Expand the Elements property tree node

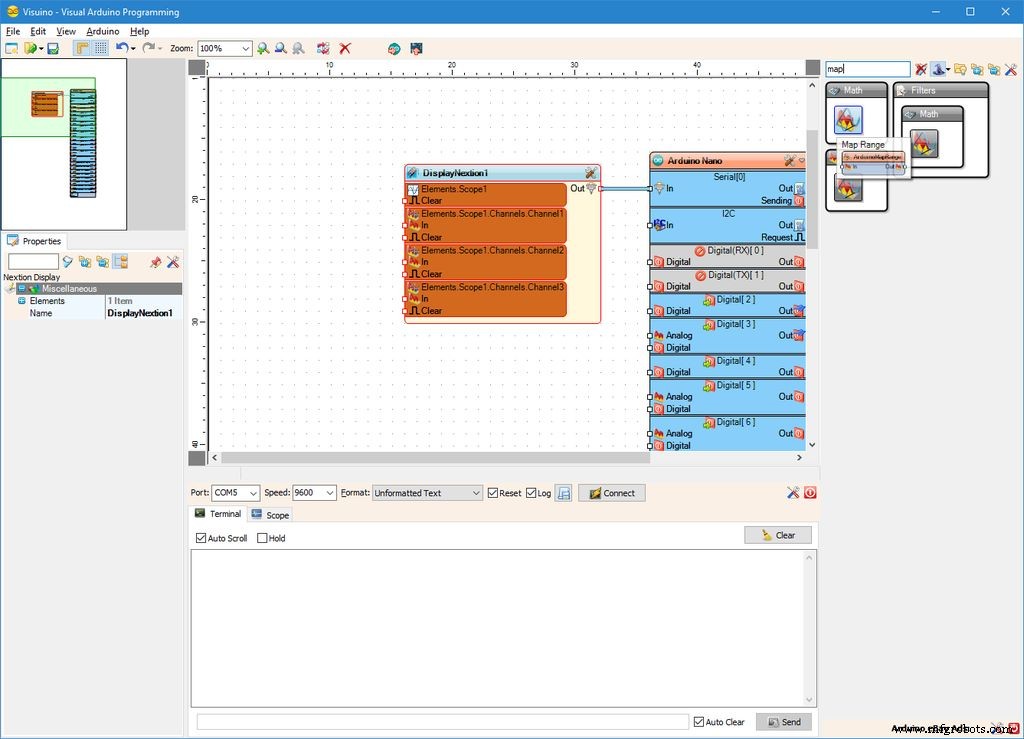click(21, 301)
